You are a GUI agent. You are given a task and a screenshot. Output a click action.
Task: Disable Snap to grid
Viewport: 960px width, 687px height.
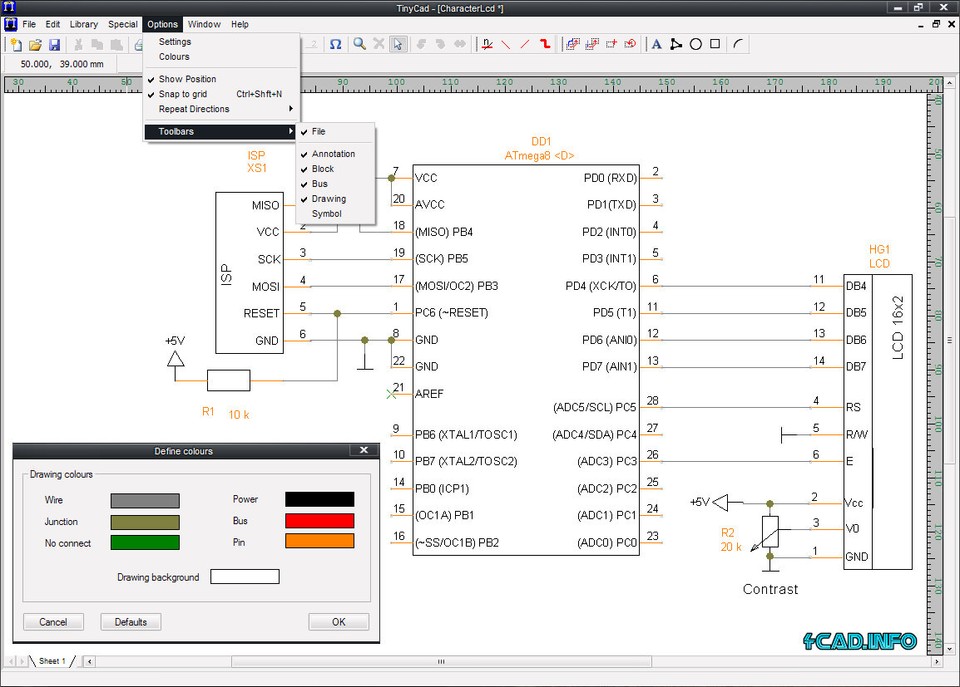click(183, 93)
